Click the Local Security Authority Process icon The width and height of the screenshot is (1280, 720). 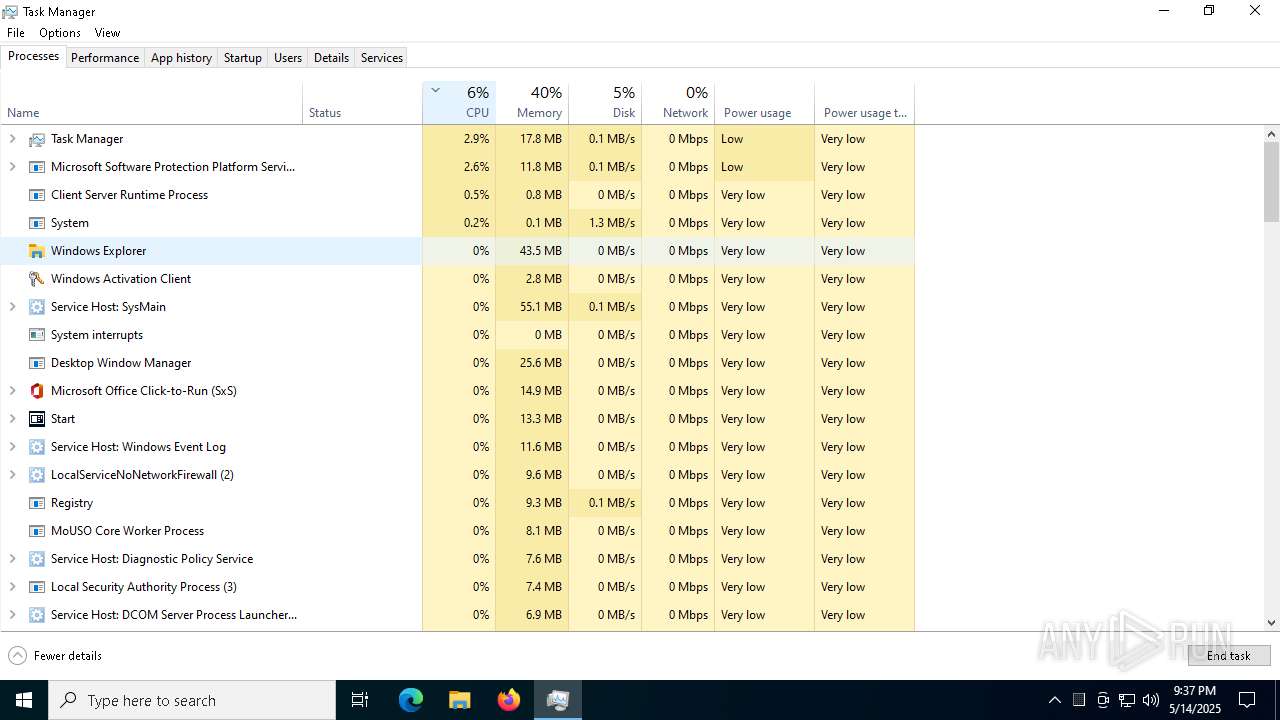tap(37, 587)
